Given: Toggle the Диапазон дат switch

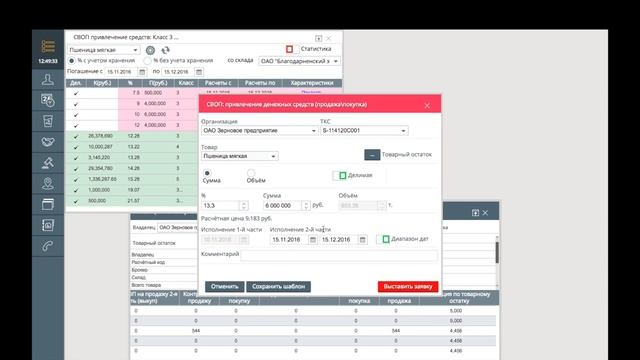Looking at the screenshot, I should click(383, 239).
